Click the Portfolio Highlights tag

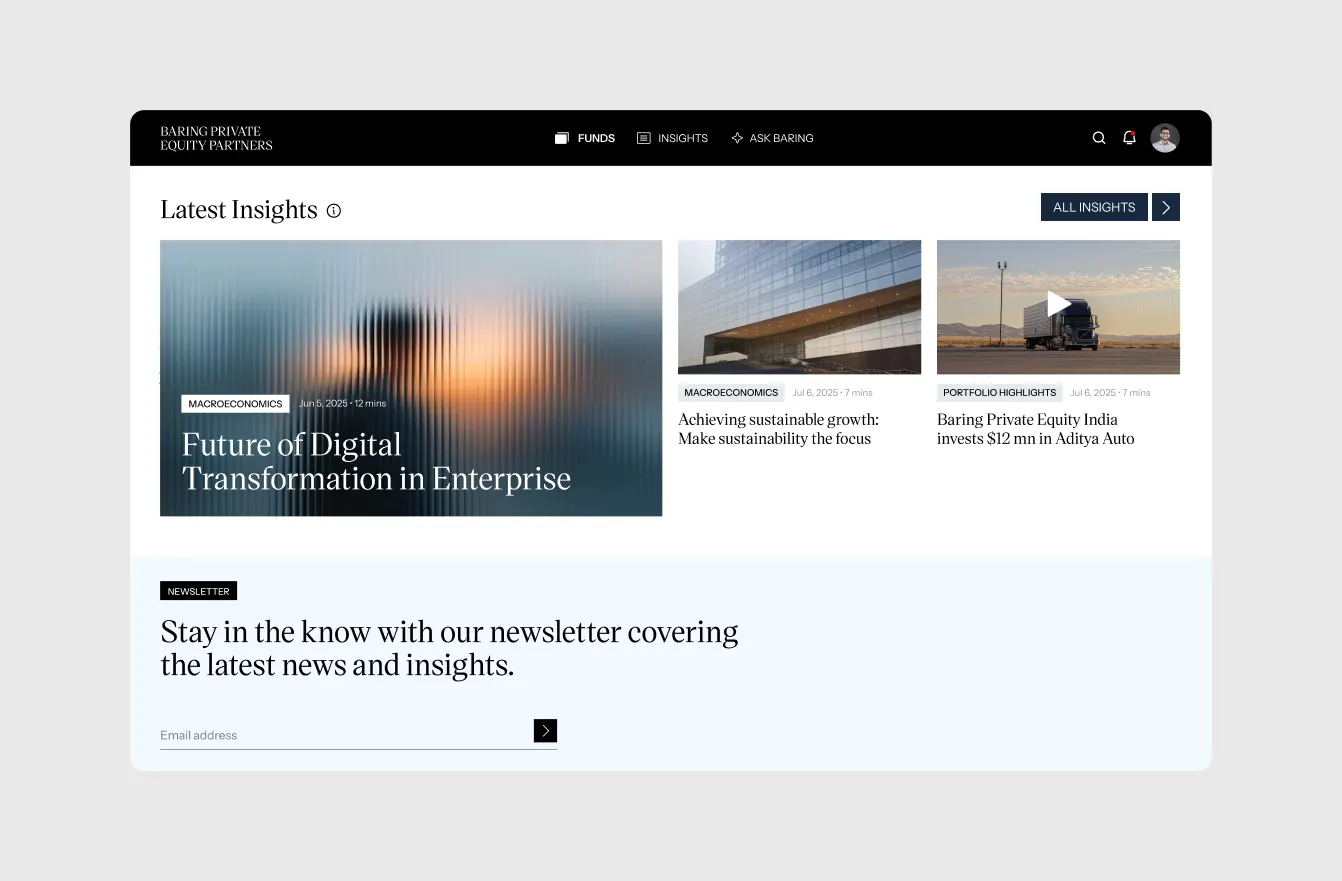click(x=1000, y=393)
